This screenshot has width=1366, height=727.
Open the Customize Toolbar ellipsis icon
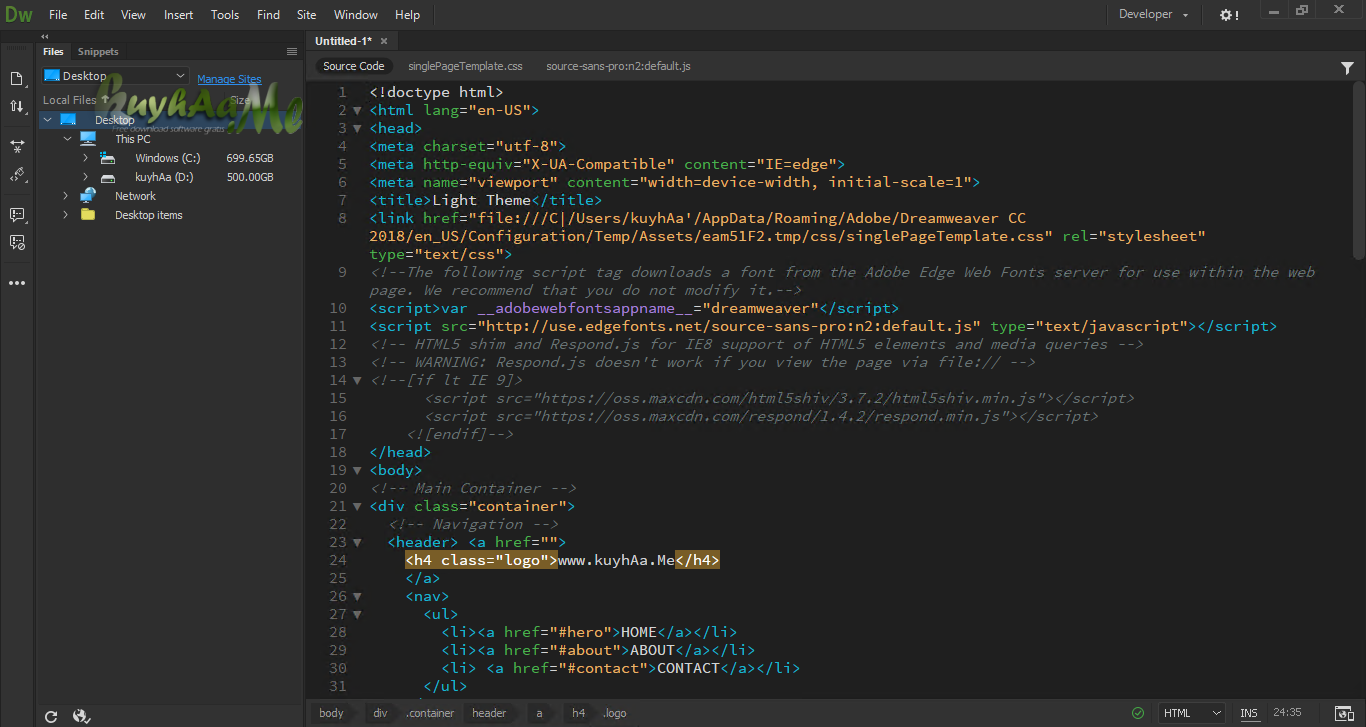pos(17,283)
